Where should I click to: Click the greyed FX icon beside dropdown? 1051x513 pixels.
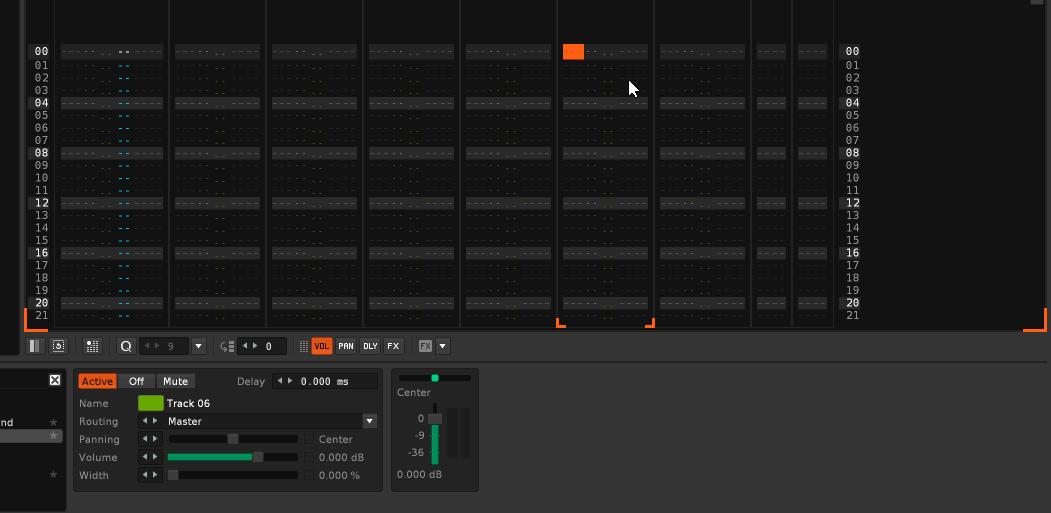(x=425, y=346)
